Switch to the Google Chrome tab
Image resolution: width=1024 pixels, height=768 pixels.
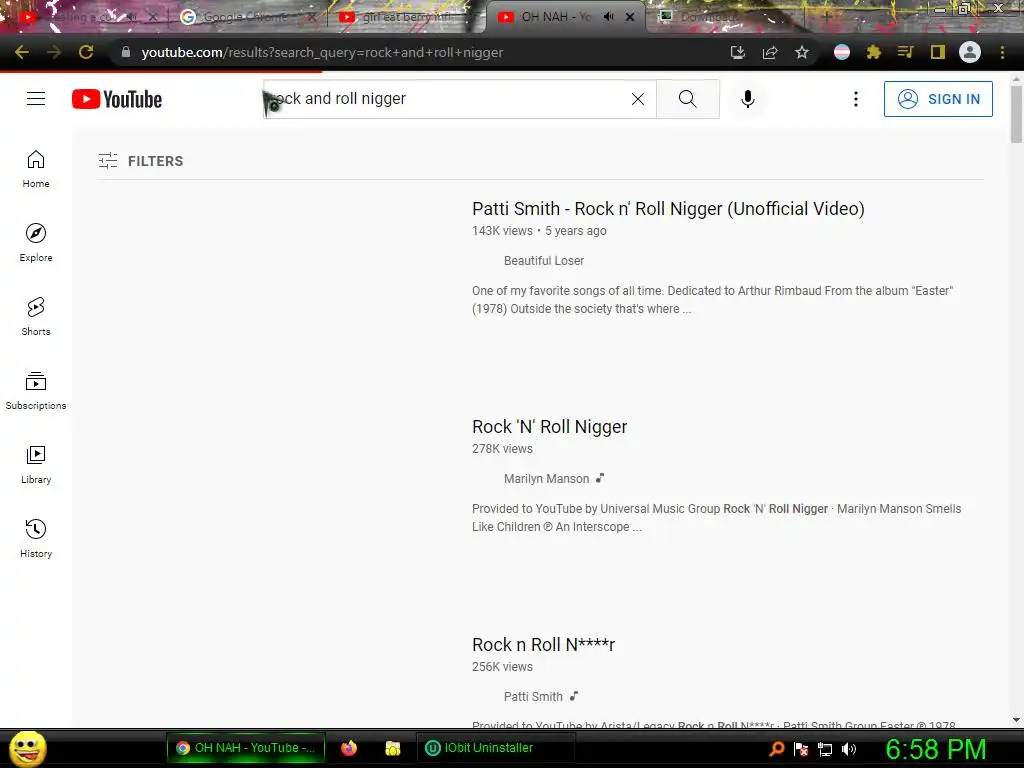tap(246, 17)
